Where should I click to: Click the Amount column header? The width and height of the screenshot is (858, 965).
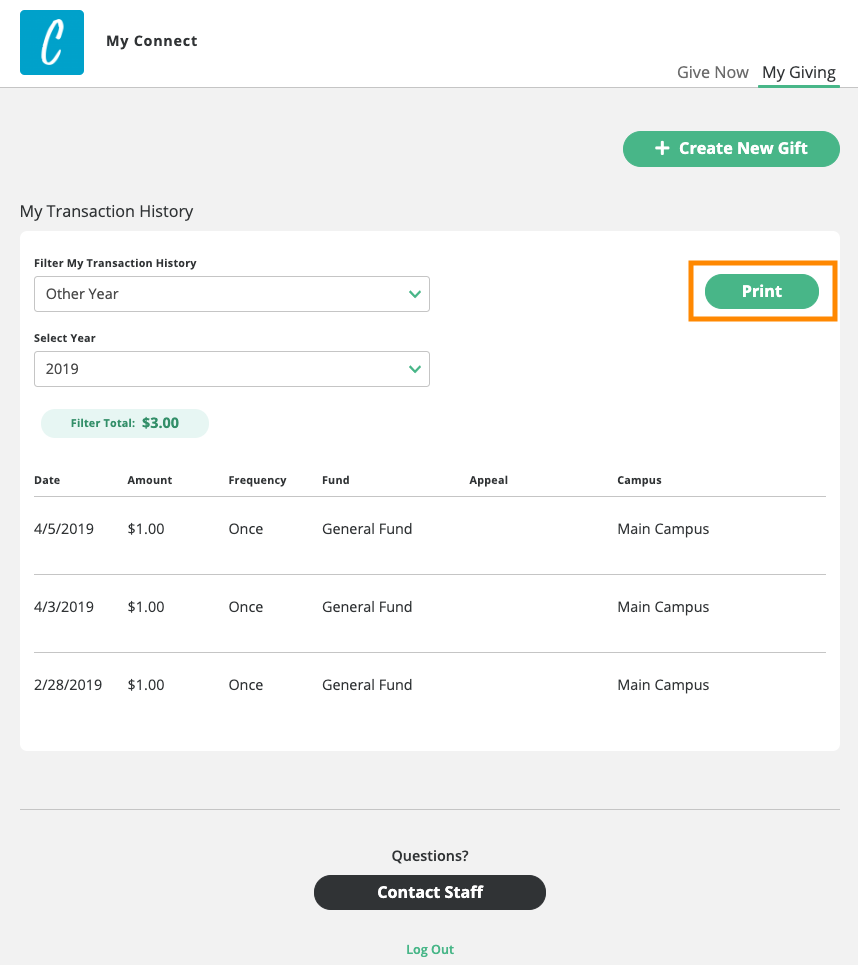150,480
